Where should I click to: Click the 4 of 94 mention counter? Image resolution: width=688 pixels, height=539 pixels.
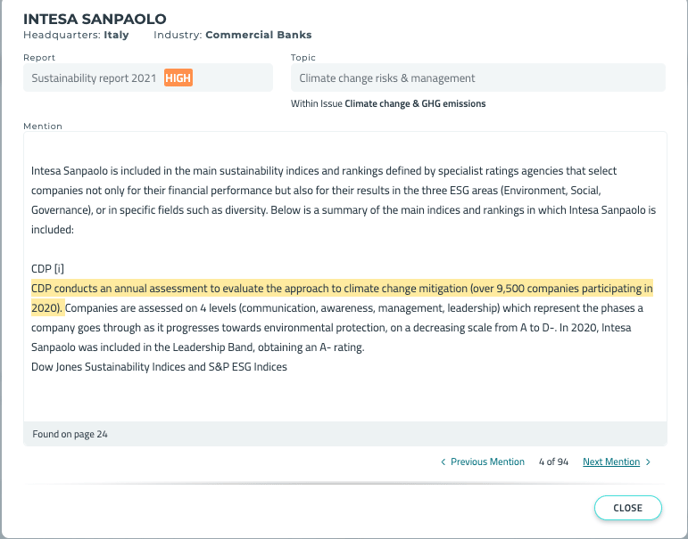coord(553,462)
